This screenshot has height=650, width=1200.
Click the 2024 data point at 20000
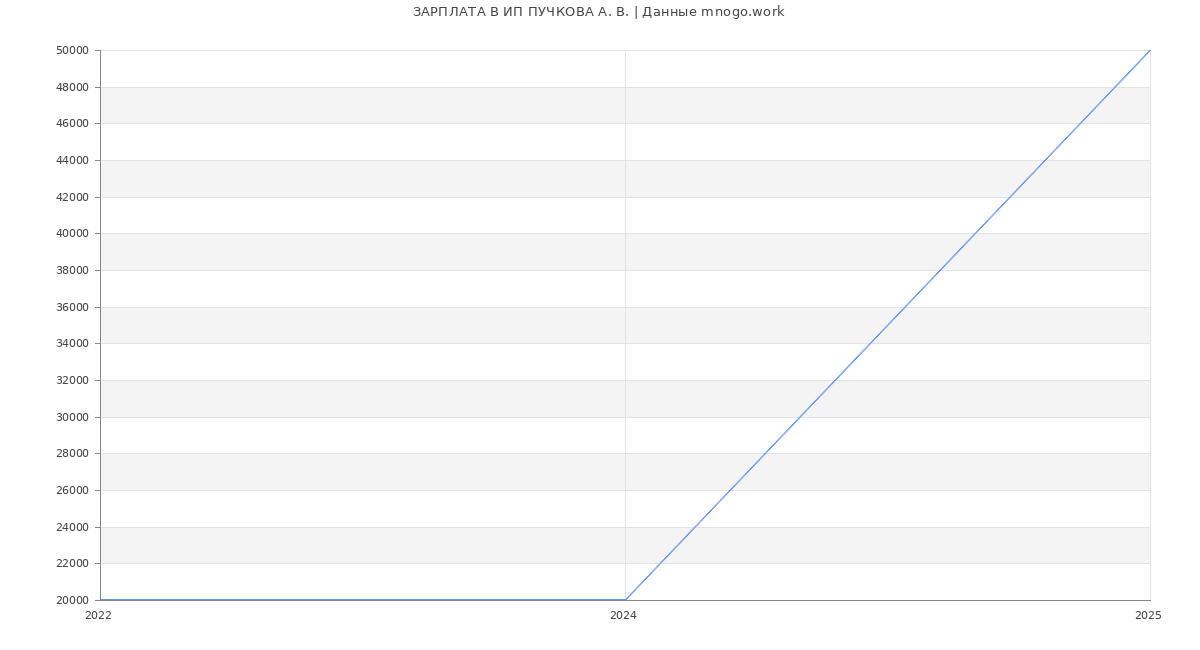[625, 600]
